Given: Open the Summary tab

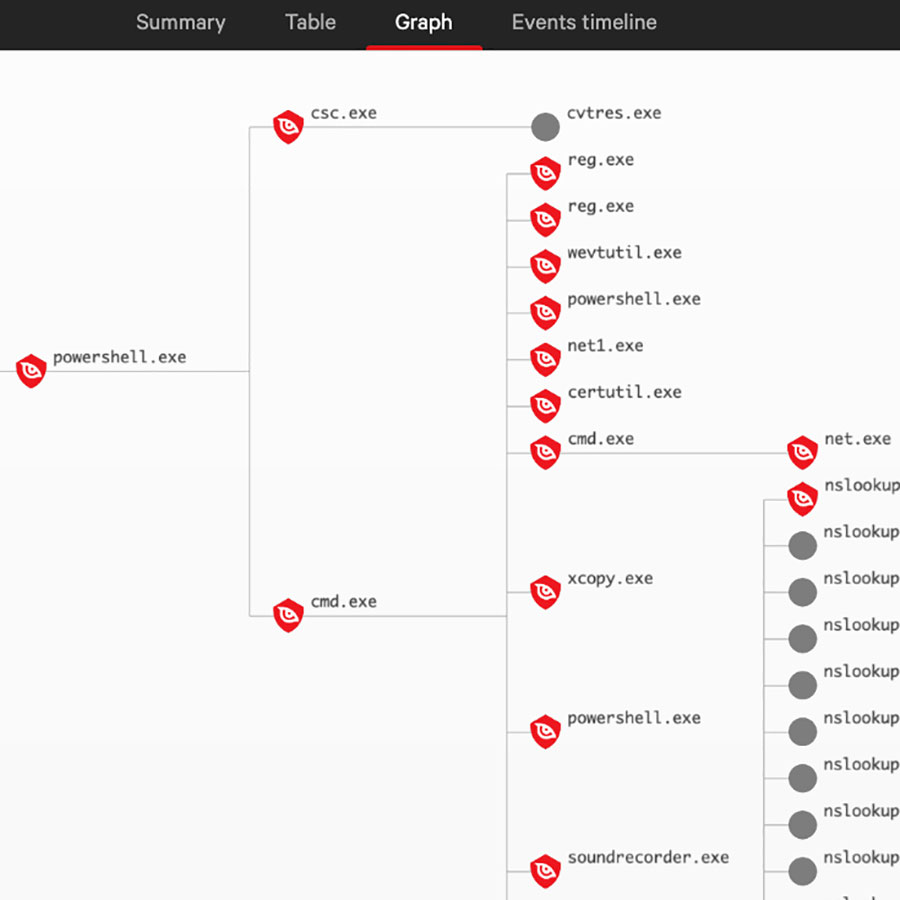Looking at the screenshot, I should point(181,23).
